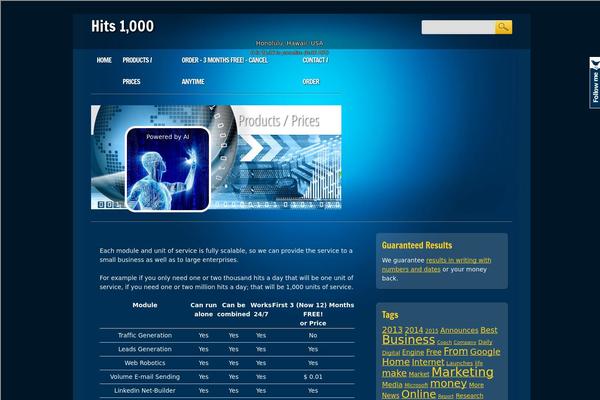The image size is (600, 400).
Task: Click the Tags widget heading
Action: tap(390, 315)
